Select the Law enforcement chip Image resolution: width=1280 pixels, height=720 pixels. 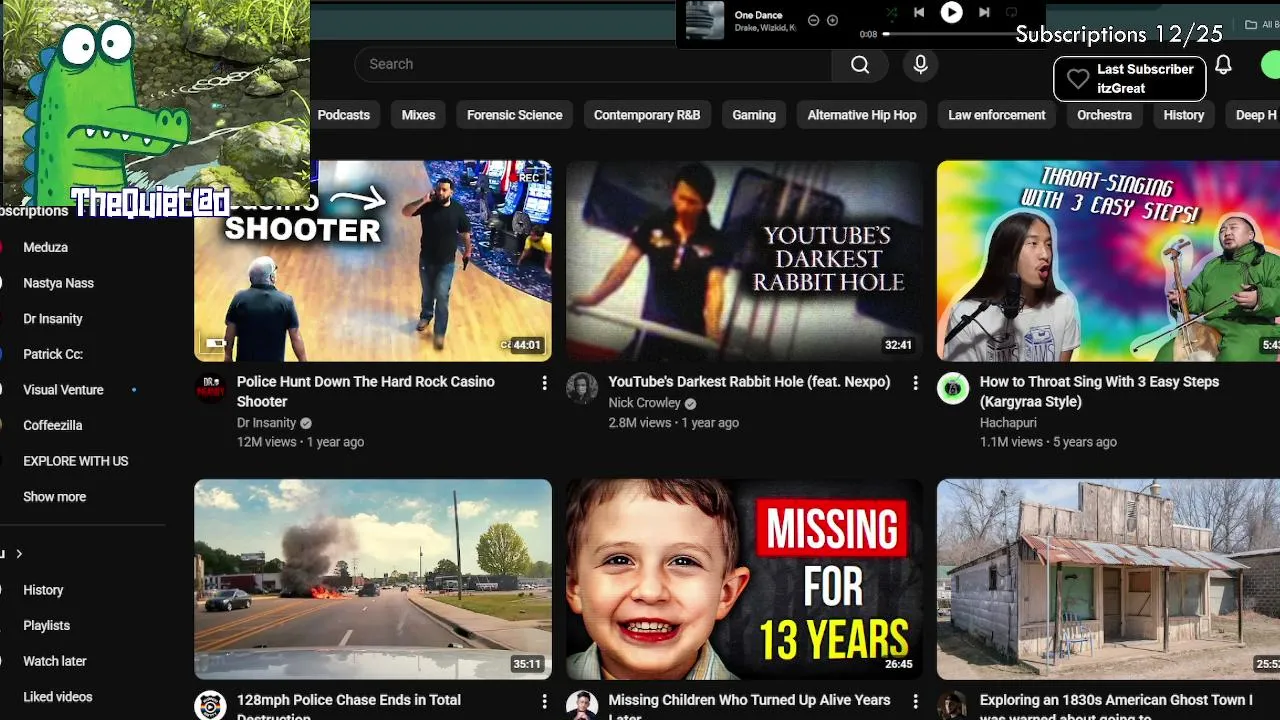click(x=997, y=115)
